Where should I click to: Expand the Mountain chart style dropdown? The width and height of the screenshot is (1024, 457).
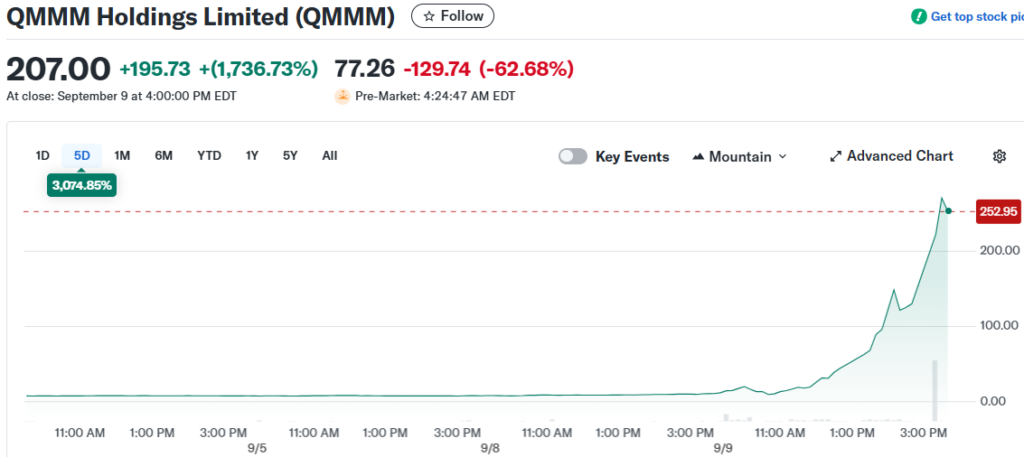(782, 157)
